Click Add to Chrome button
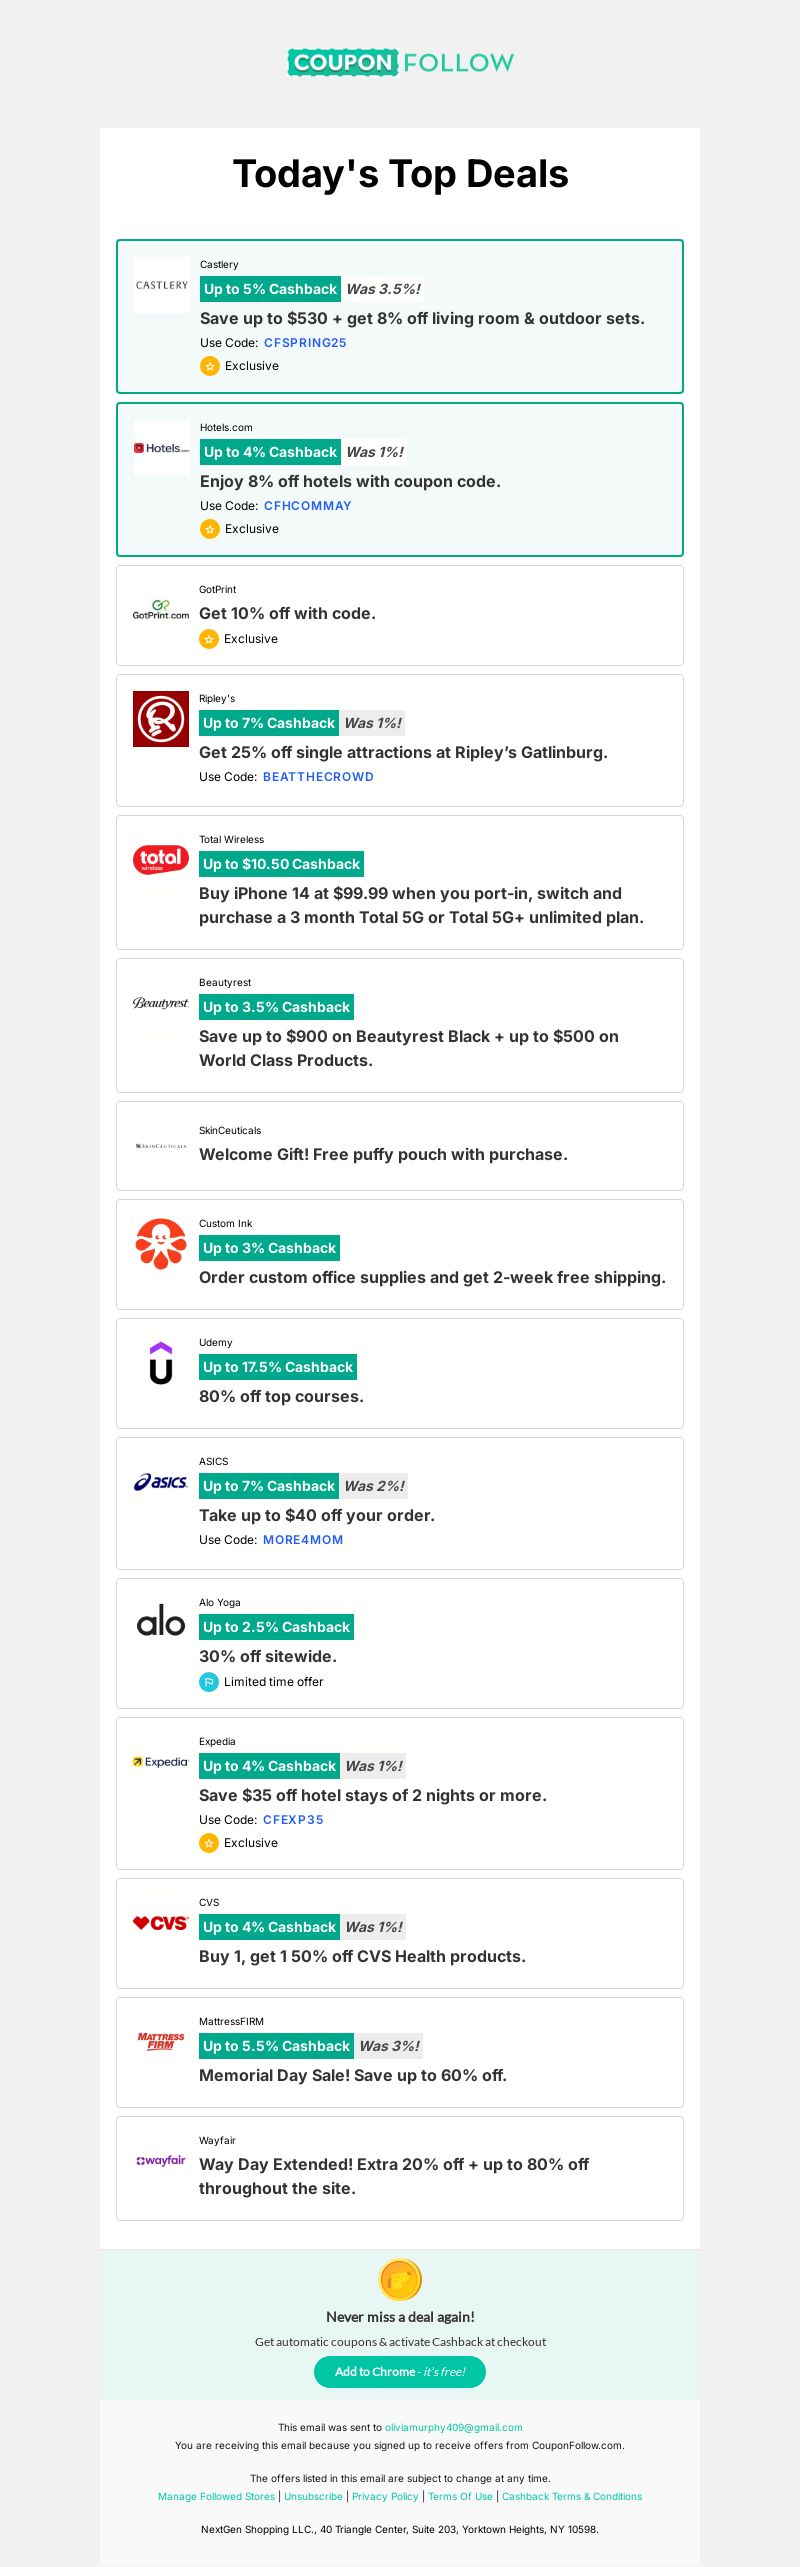The height and width of the screenshot is (2567, 800). pos(400,2372)
